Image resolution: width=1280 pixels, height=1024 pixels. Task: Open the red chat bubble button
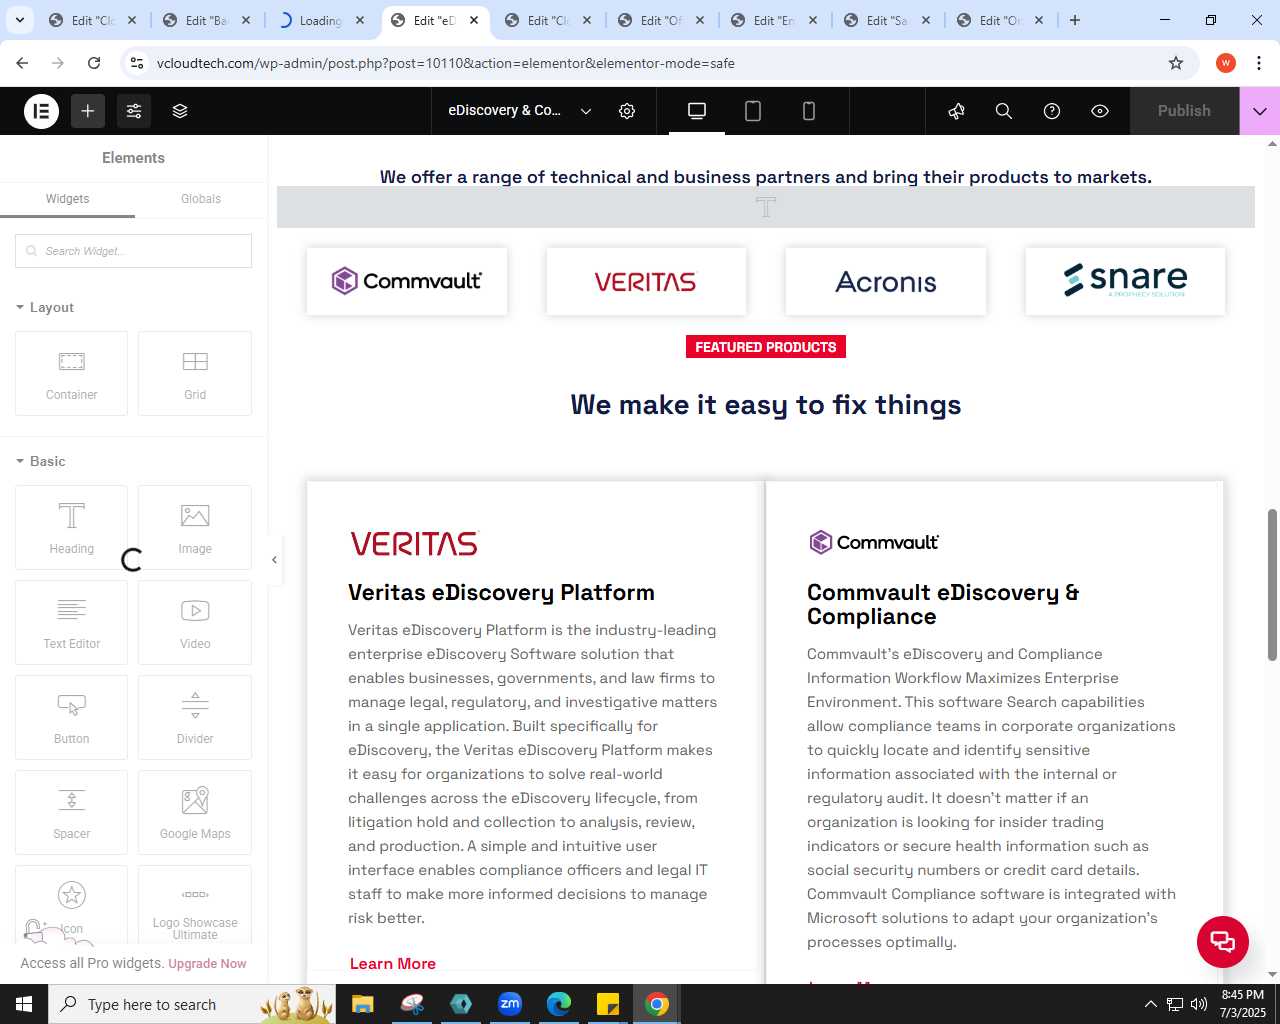[x=1223, y=941]
